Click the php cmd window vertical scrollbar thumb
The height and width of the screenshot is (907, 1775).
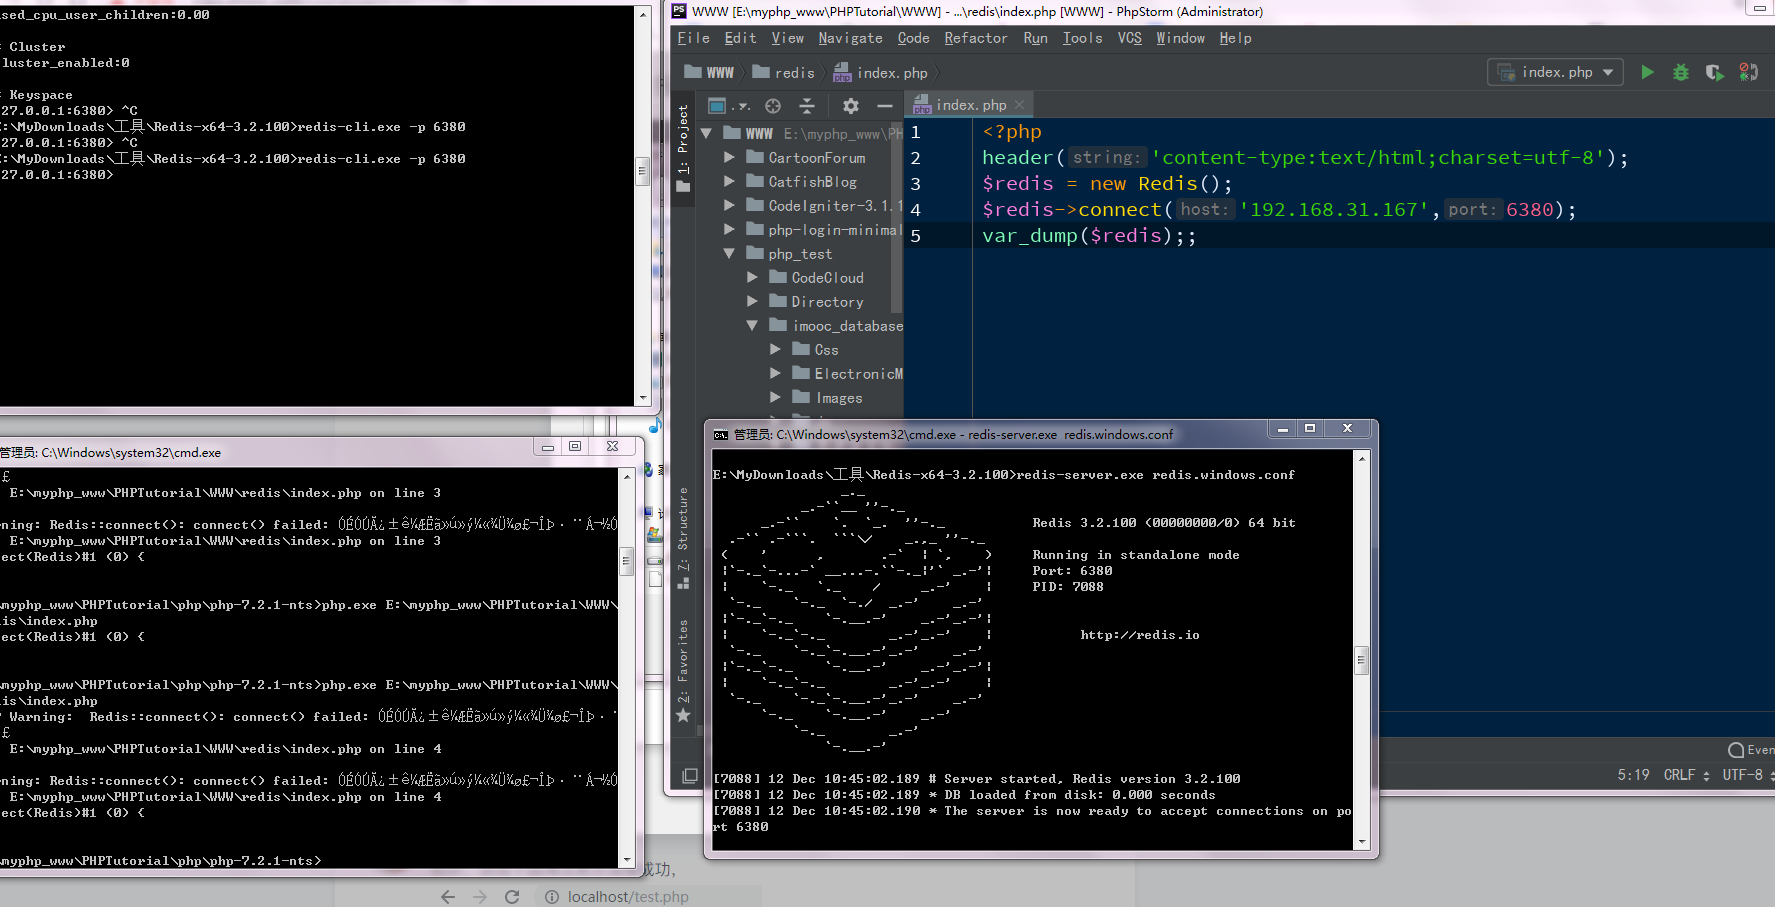pos(627,561)
